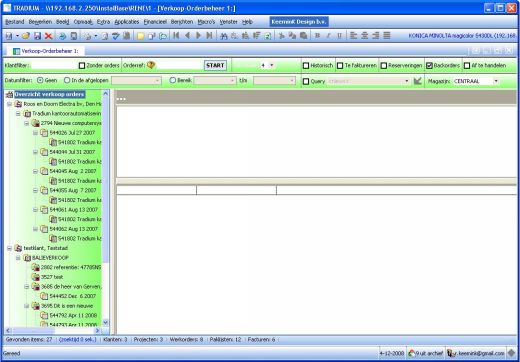The image size is (520, 362).
Task: Click the red X delete icon in toolbar
Action: [48, 36]
